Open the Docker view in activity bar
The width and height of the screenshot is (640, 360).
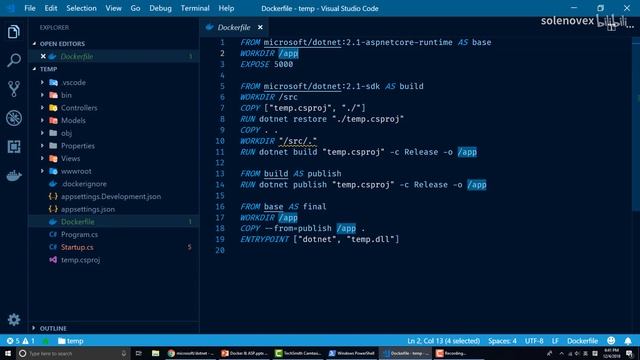13,176
